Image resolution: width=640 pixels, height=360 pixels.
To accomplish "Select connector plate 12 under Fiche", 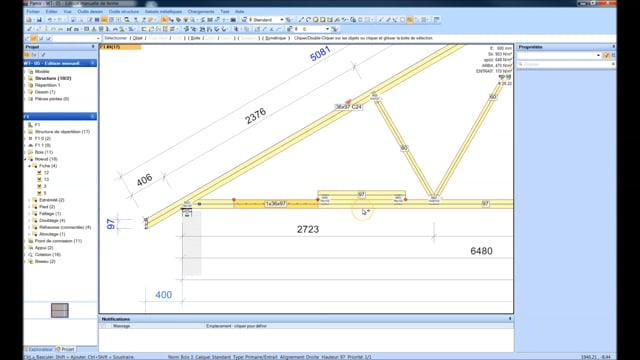I will pos(46,173).
